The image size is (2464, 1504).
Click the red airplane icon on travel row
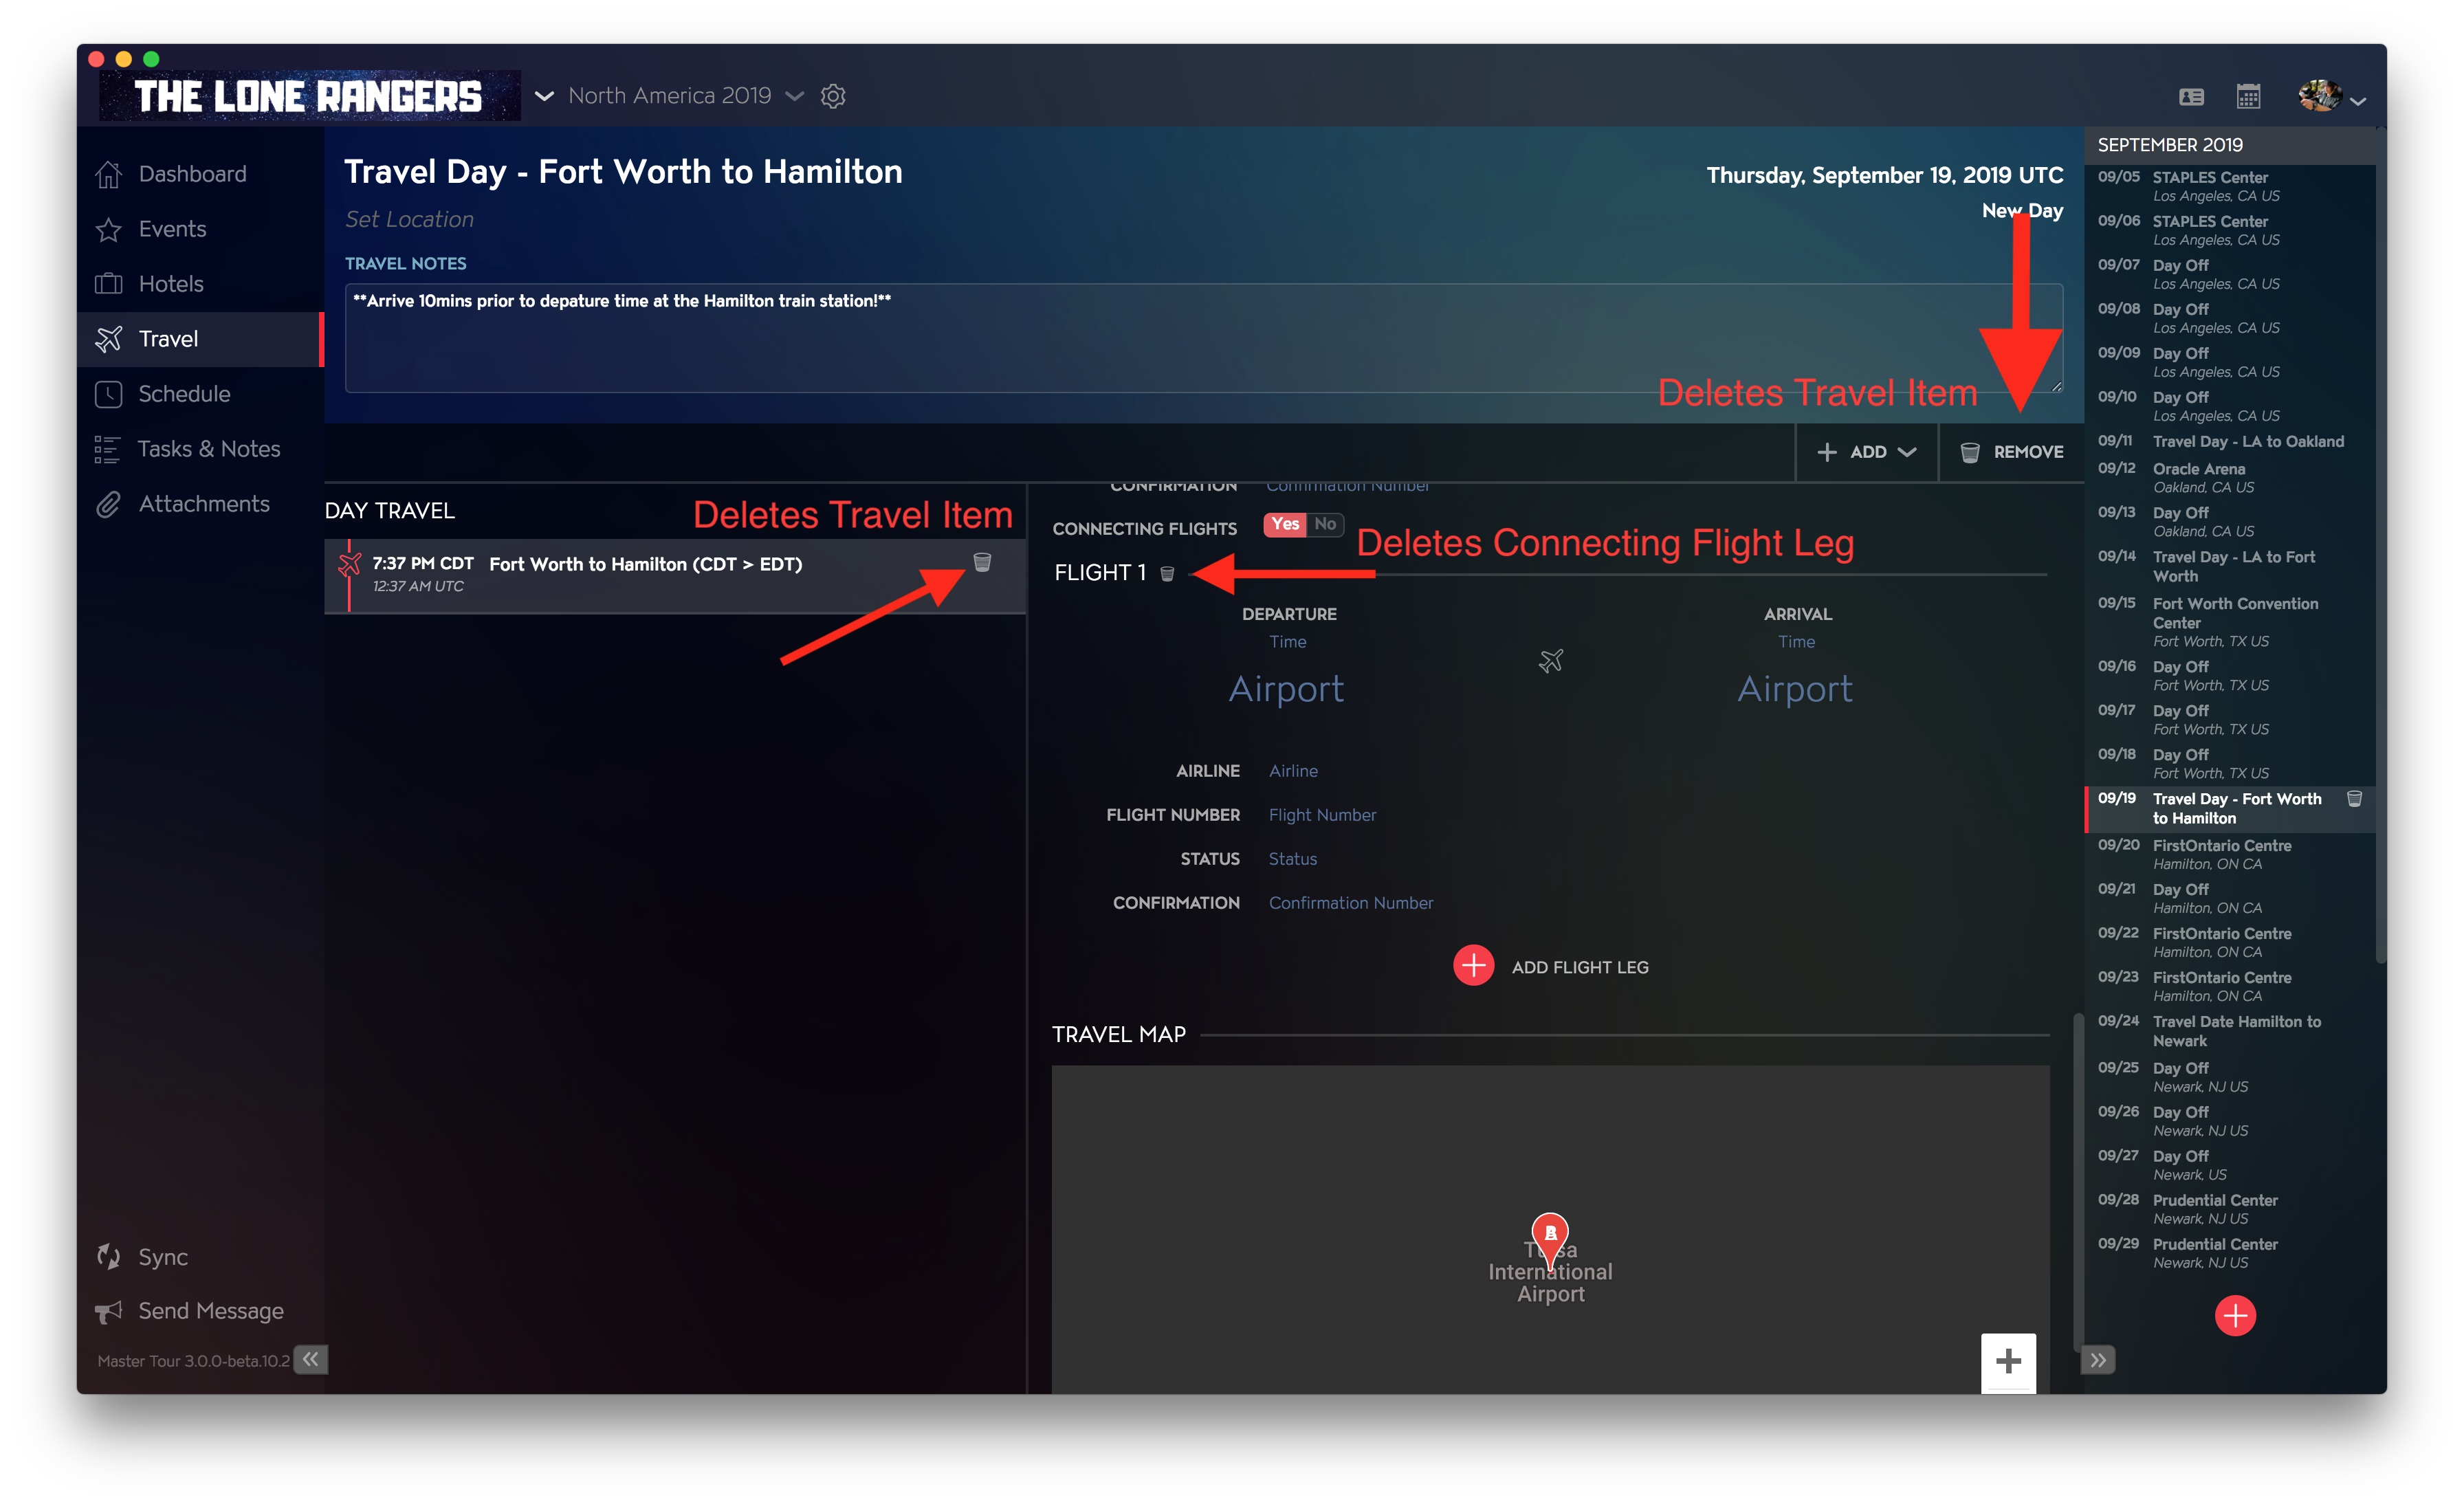point(349,564)
